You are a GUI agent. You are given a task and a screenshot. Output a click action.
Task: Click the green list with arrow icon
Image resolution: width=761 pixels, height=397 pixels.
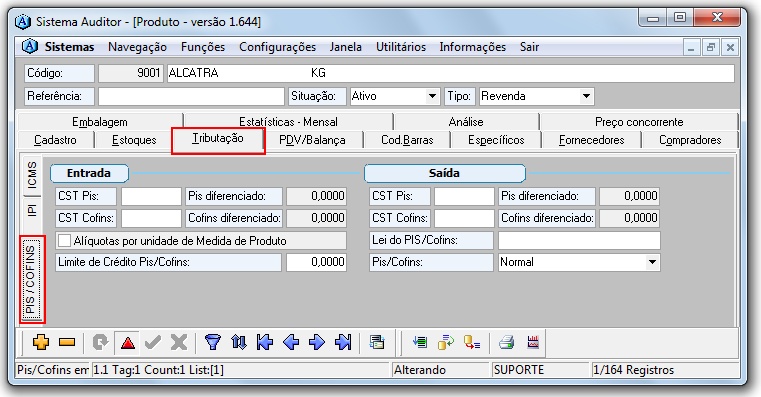[x=420, y=342]
